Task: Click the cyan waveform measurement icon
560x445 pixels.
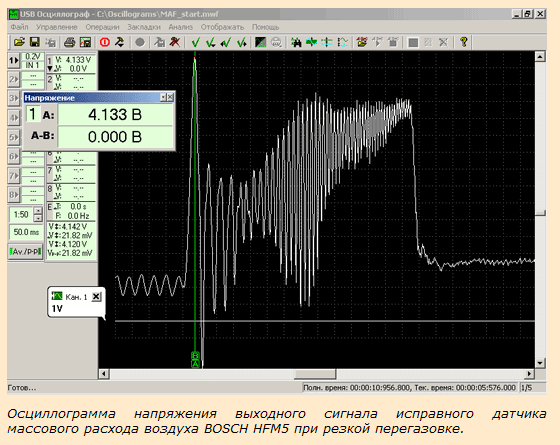Action: 342,42
